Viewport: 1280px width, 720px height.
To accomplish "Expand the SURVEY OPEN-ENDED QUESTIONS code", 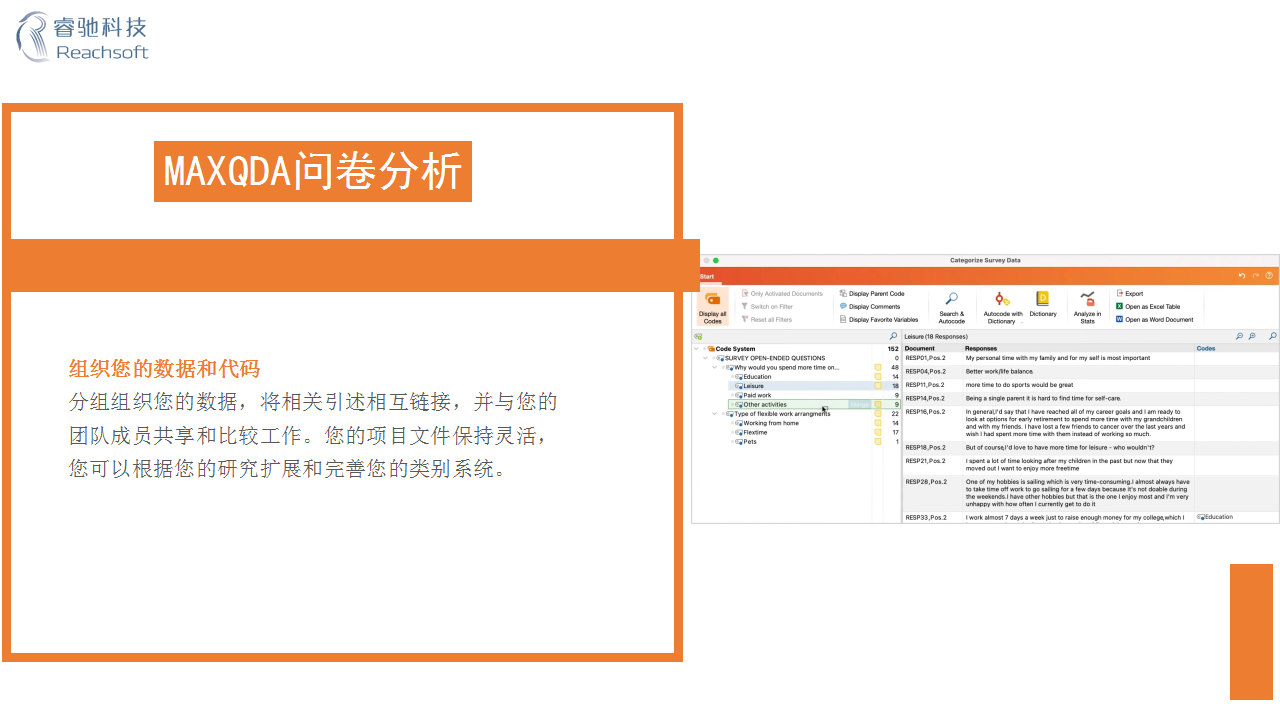I will pyautogui.click(x=705, y=358).
